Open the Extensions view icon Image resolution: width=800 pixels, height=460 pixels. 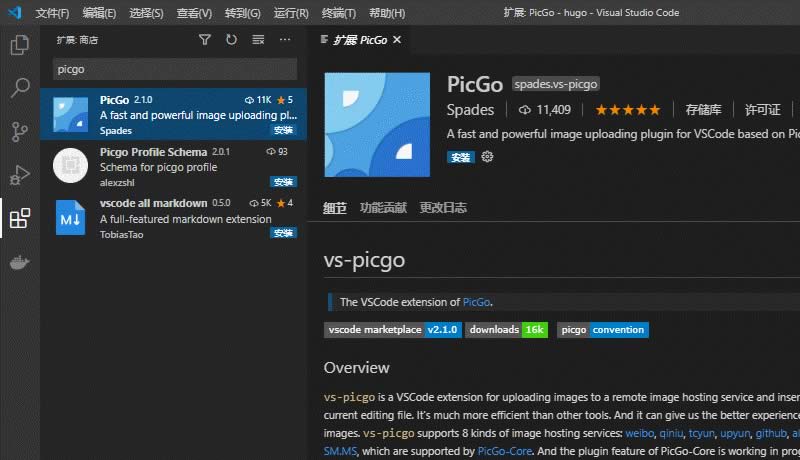pyautogui.click(x=20, y=218)
